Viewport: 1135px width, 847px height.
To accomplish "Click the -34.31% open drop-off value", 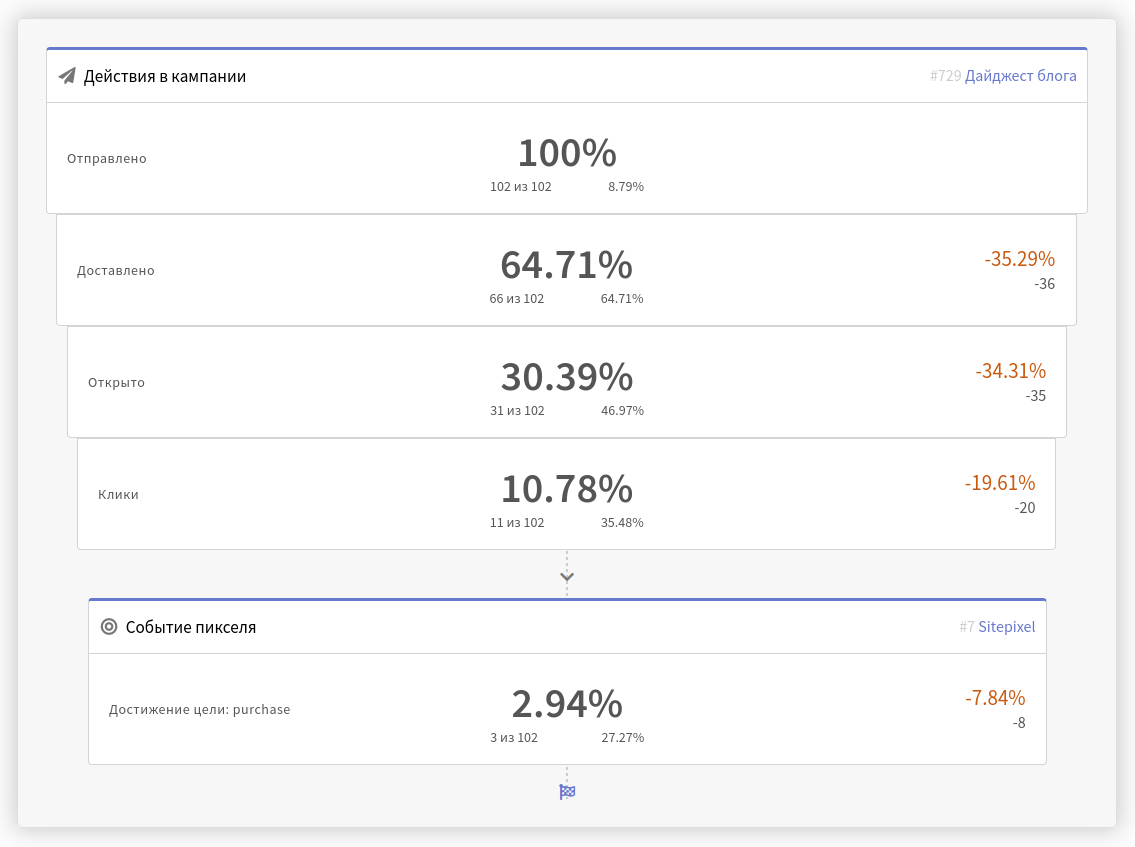I will [x=1010, y=371].
